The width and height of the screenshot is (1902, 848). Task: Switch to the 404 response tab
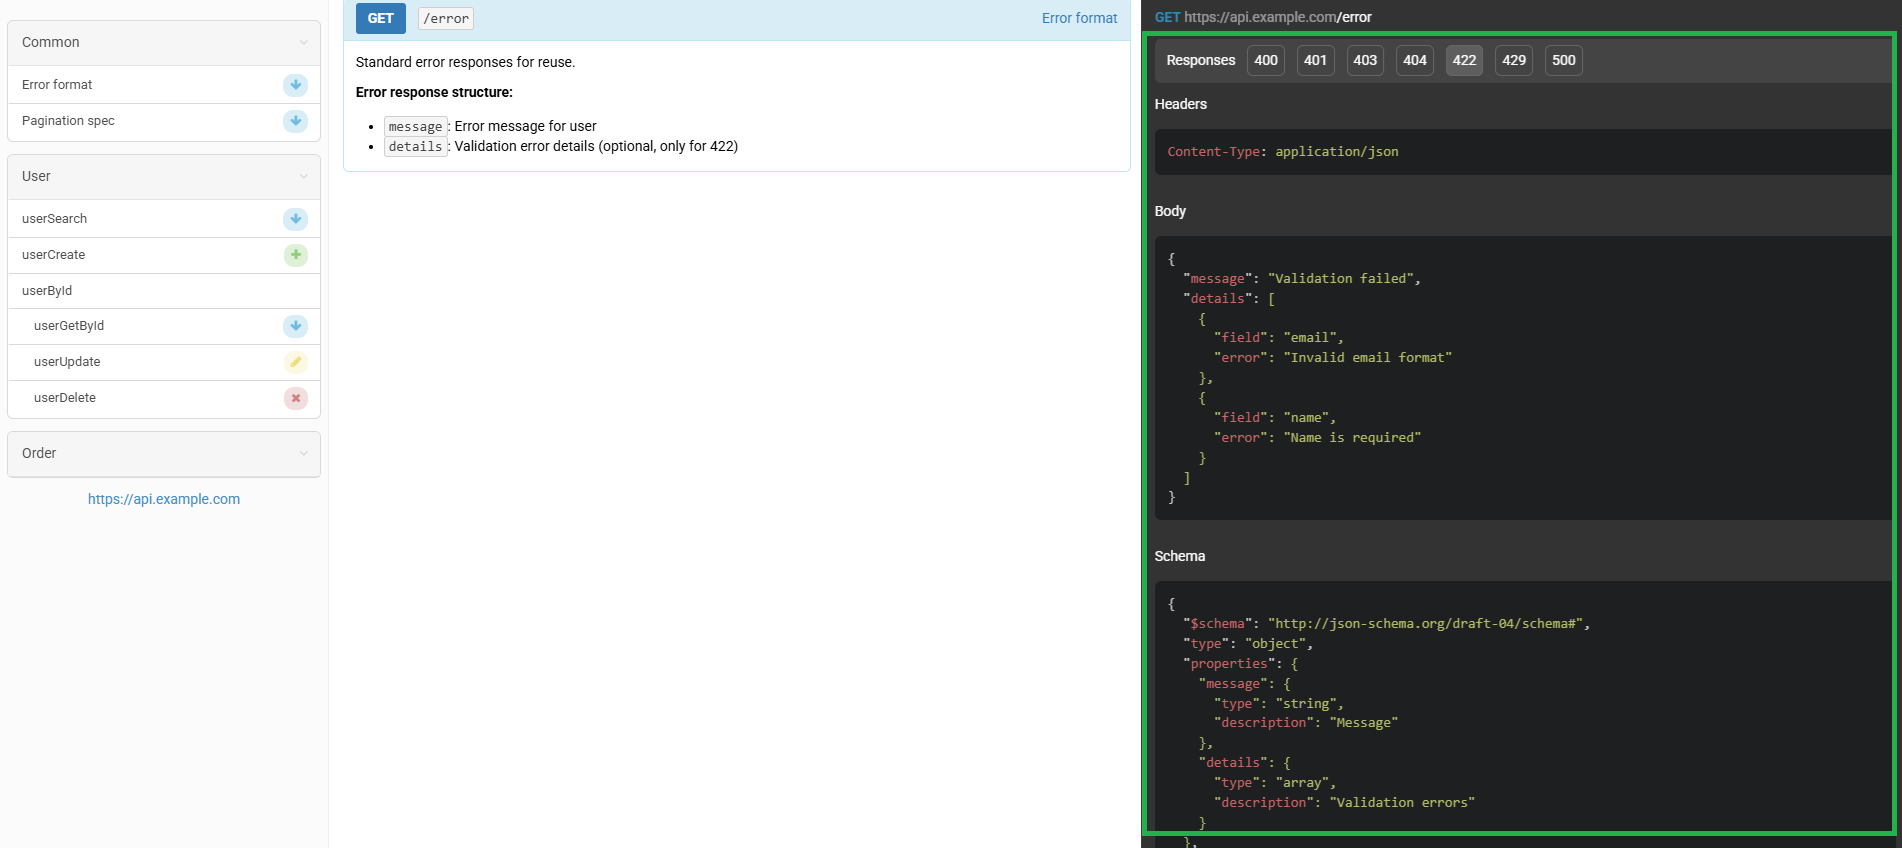click(x=1414, y=60)
